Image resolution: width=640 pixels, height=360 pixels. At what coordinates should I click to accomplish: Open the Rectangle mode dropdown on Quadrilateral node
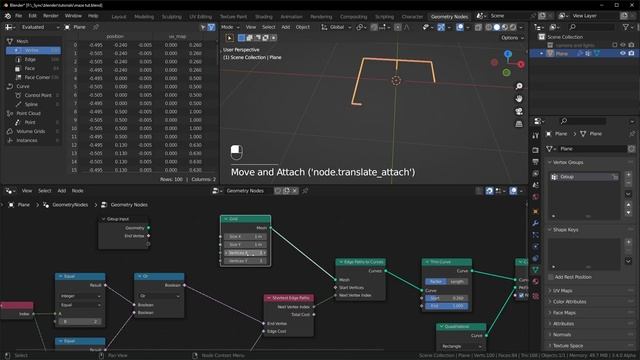click(461, 347)
